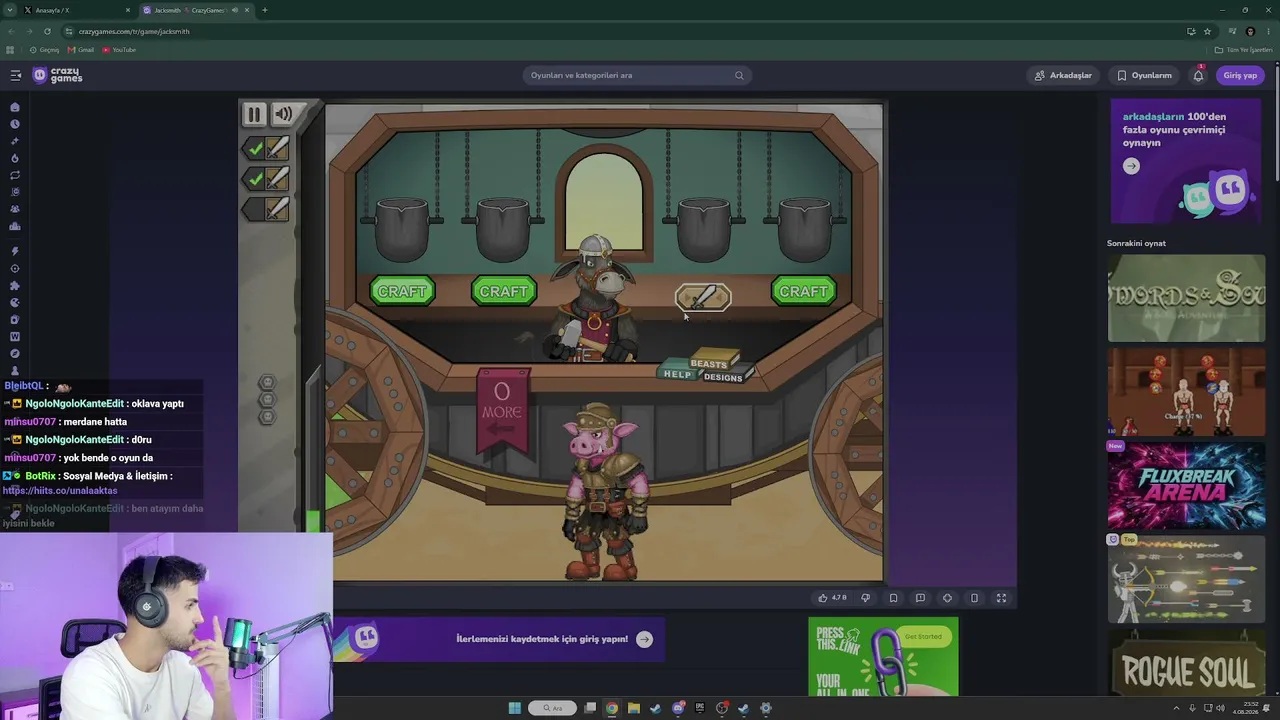Open Oyunlarım my games

[1144, 75]
